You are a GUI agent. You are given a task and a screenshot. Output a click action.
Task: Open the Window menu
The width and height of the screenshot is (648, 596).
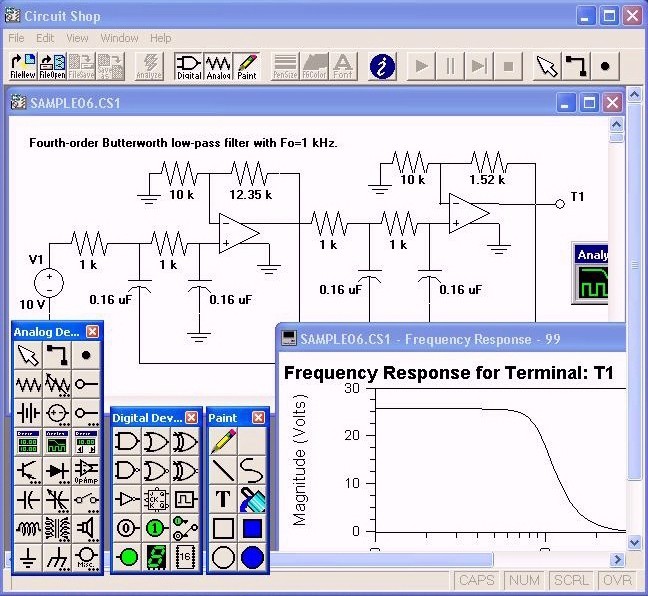click(119, 38)
